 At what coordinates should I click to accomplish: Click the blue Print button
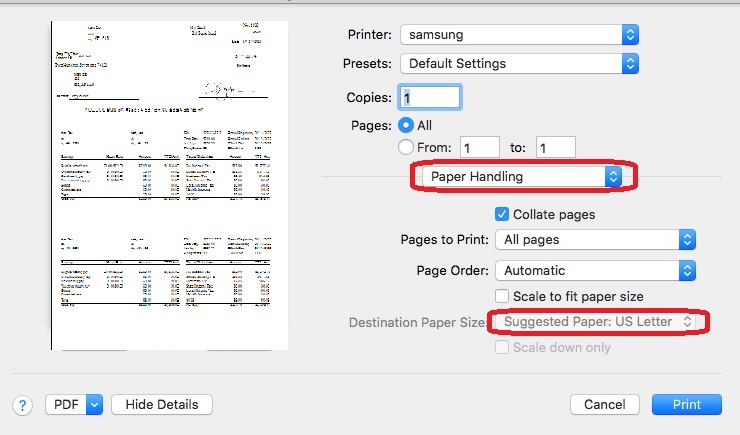tap(686, 405)
